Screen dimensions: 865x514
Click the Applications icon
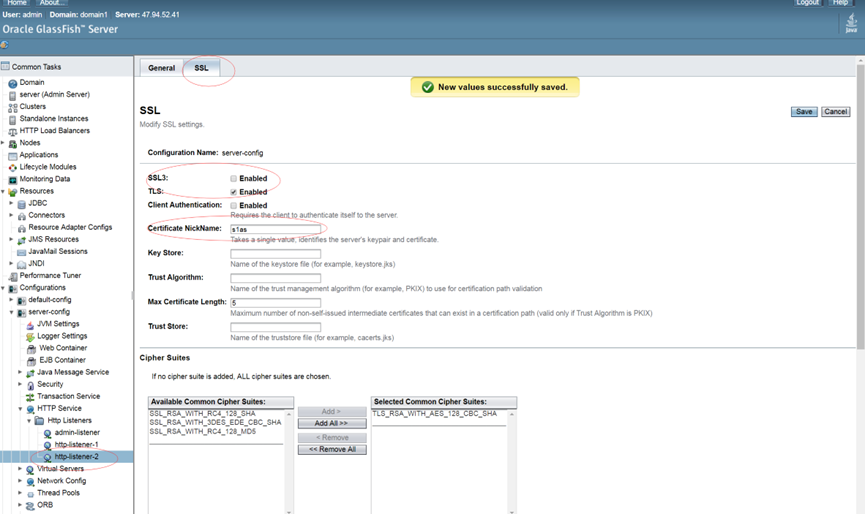13,156
